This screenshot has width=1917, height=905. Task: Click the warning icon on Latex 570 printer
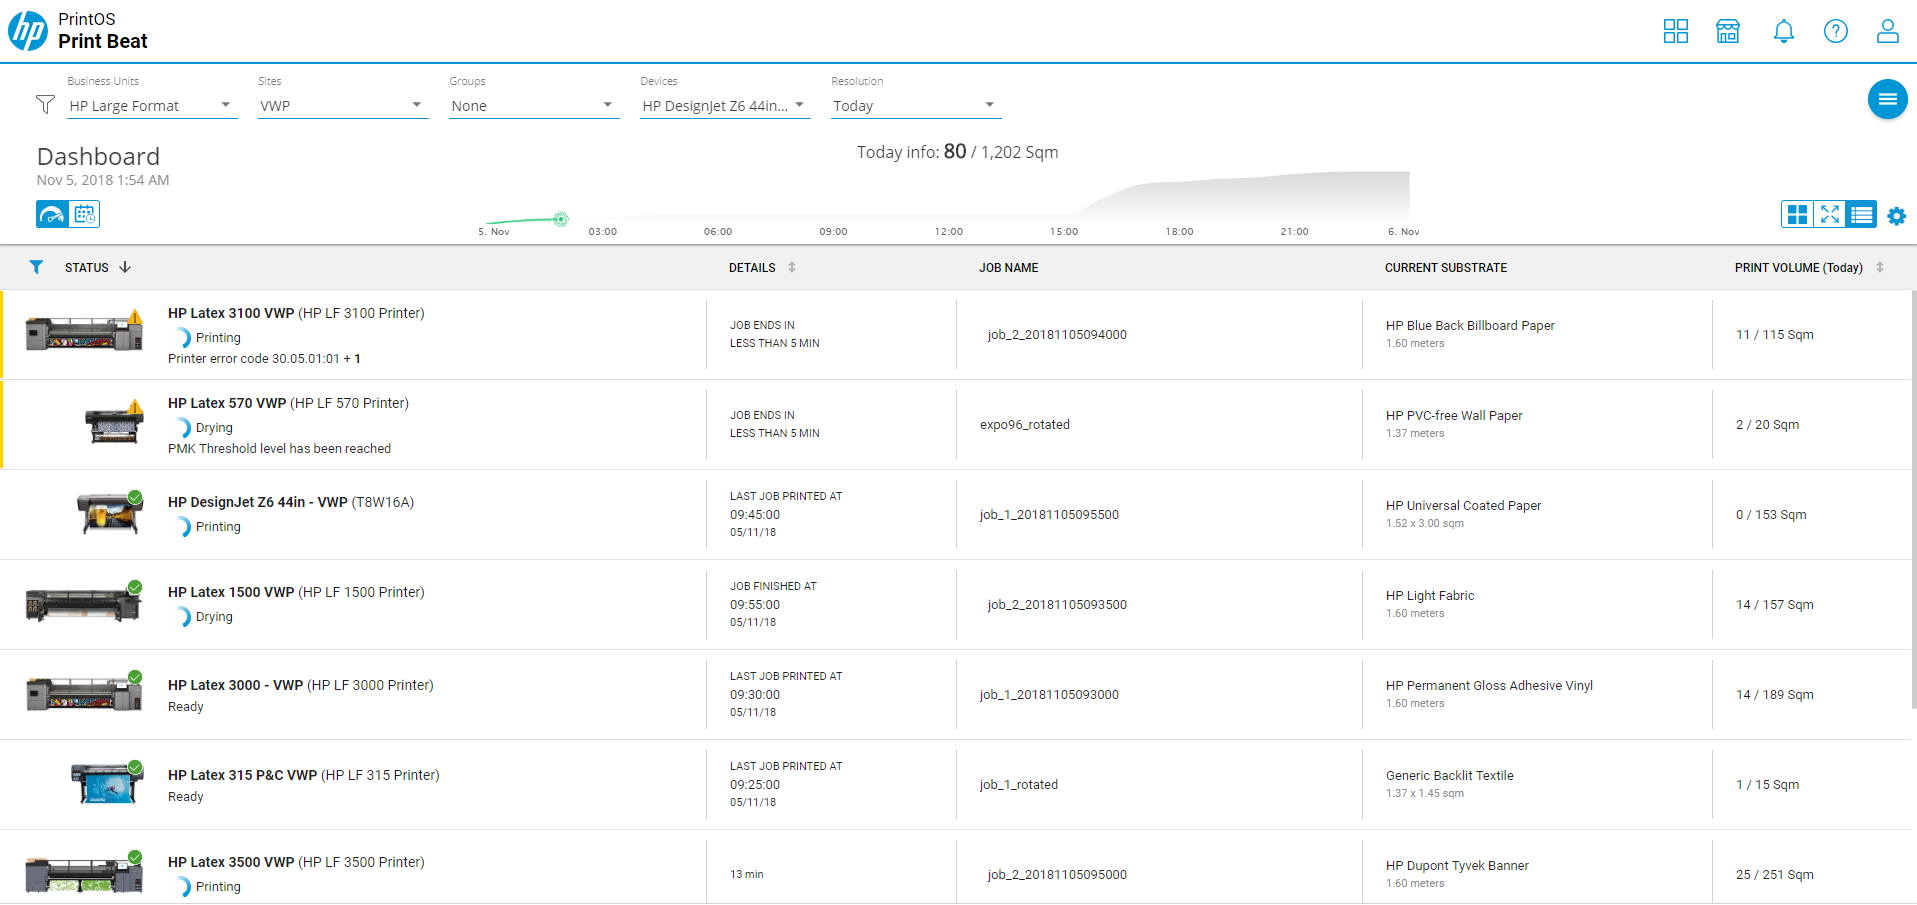coord(135,407)
